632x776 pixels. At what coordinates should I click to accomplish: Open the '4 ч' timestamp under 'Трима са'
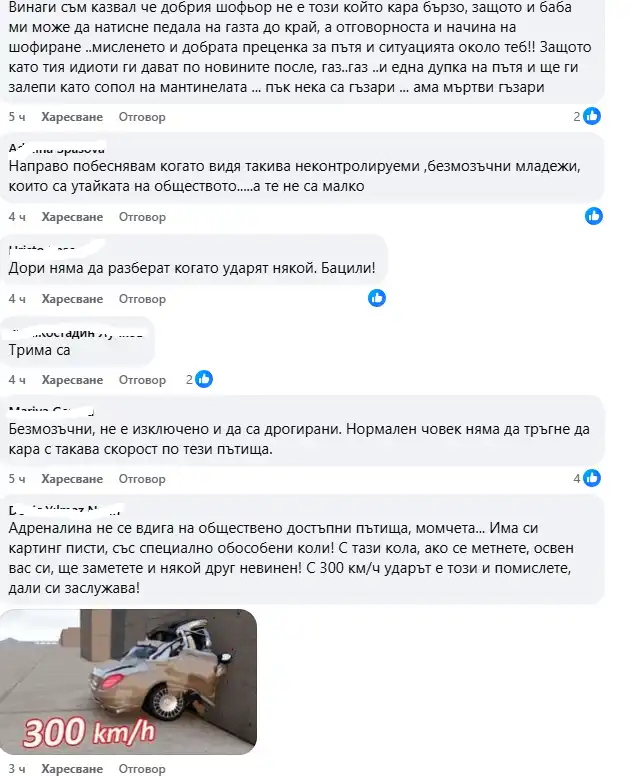pyautogui.click(x=17, y=380)
